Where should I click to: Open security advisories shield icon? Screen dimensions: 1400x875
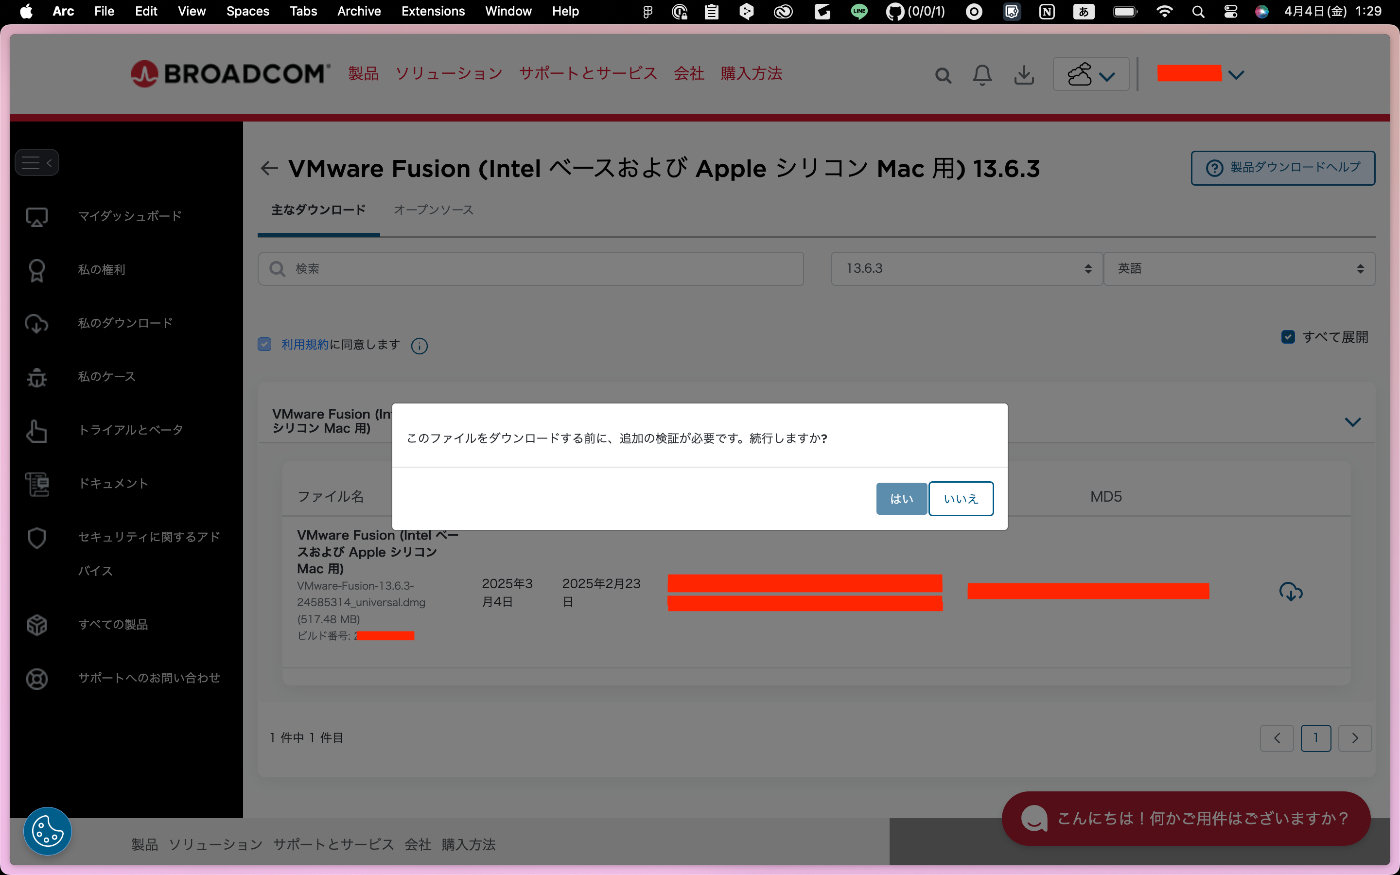pyautogui.click(x=37, y=538)
